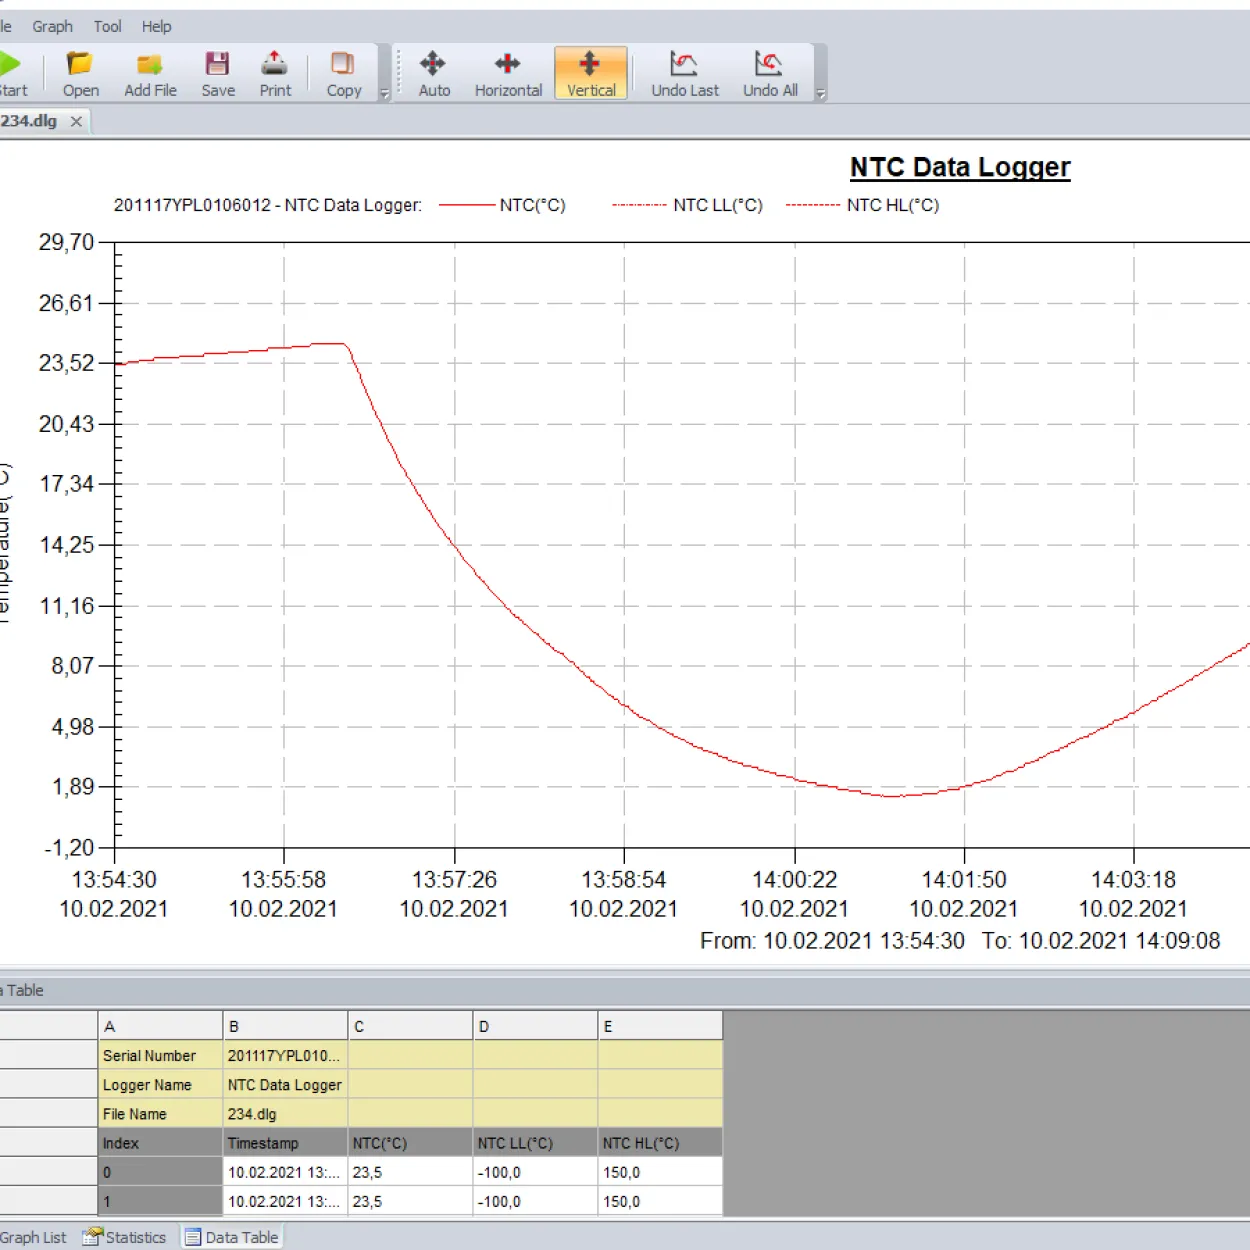1250x1250 pixels.
Task: Open the Help menu
Action: pos(156,26)
